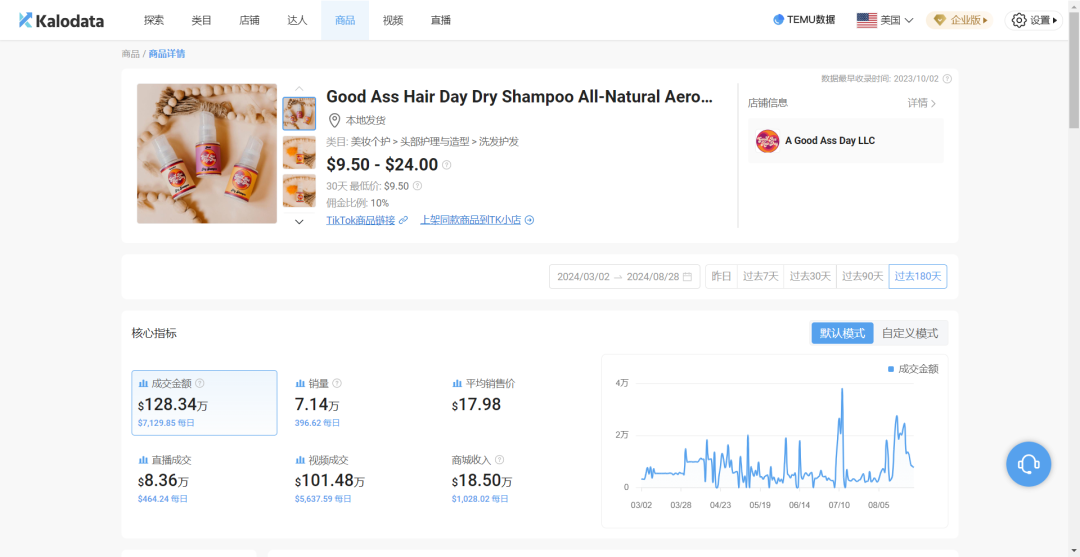This screenshot has width=1080, height=557.
Task: Switch to 默认模式 view
Action: (842, 333)
